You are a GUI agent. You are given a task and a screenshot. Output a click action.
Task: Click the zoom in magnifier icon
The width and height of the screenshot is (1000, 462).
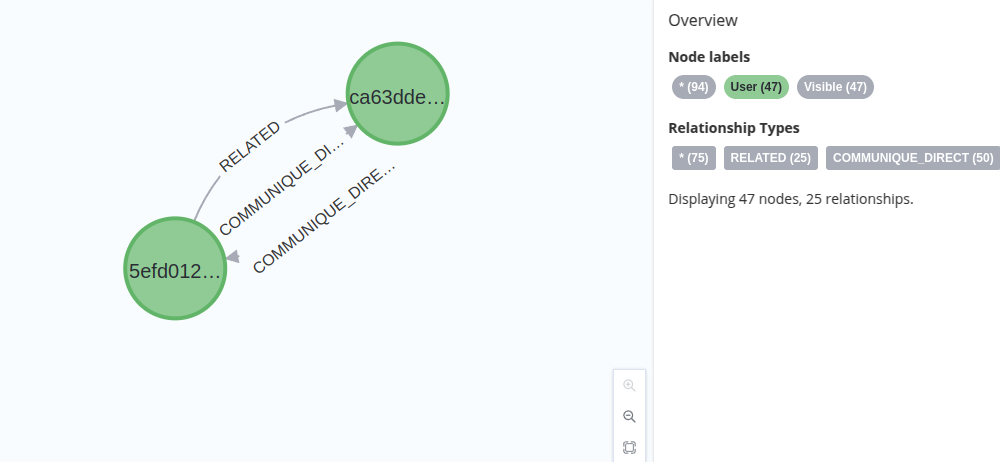pyautogui.click(x=629, y=385)
